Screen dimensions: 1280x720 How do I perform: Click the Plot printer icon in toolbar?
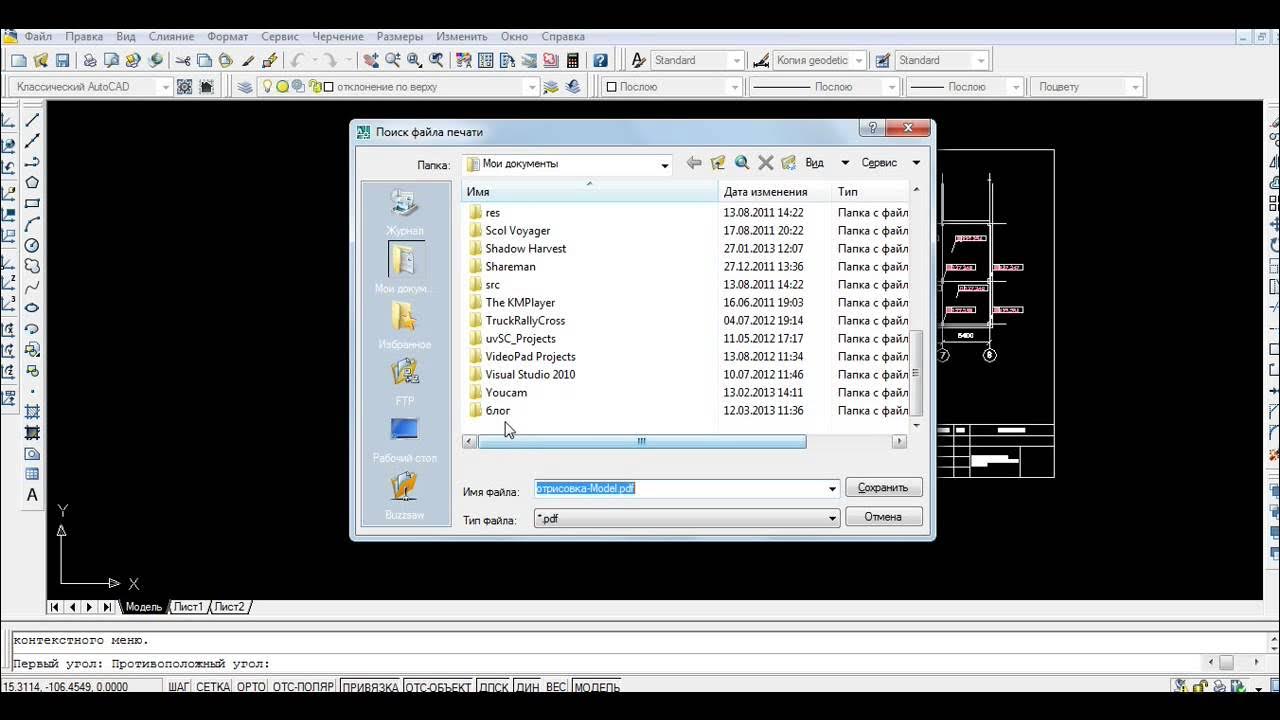pos(90,61)
